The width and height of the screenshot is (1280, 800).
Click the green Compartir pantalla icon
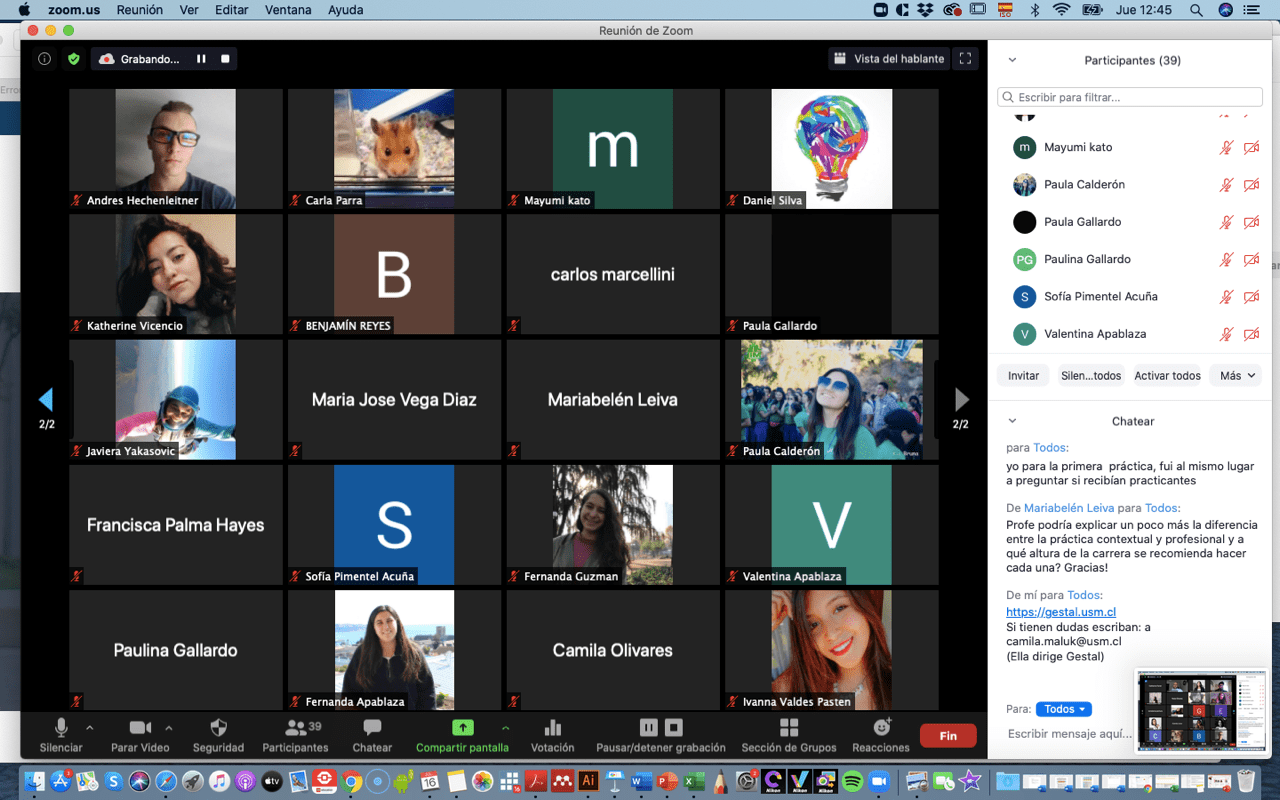[462, 728]
